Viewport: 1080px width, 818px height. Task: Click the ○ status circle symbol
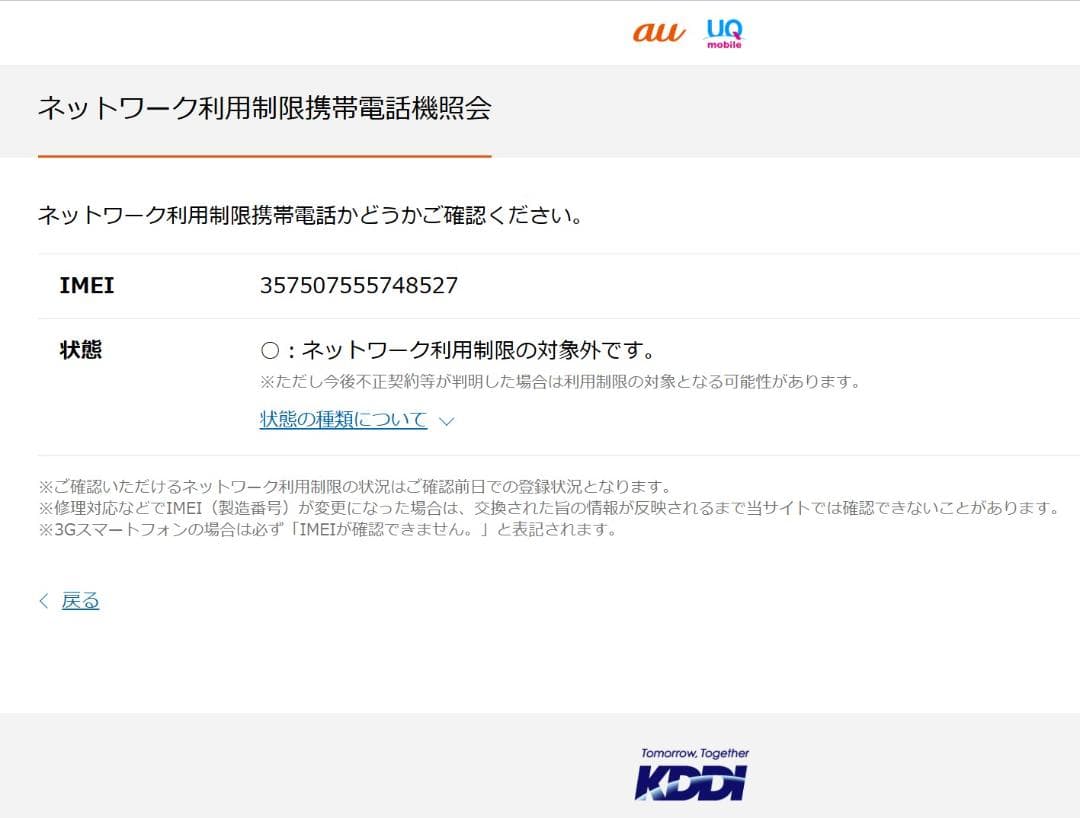click(x=270, y=351)
